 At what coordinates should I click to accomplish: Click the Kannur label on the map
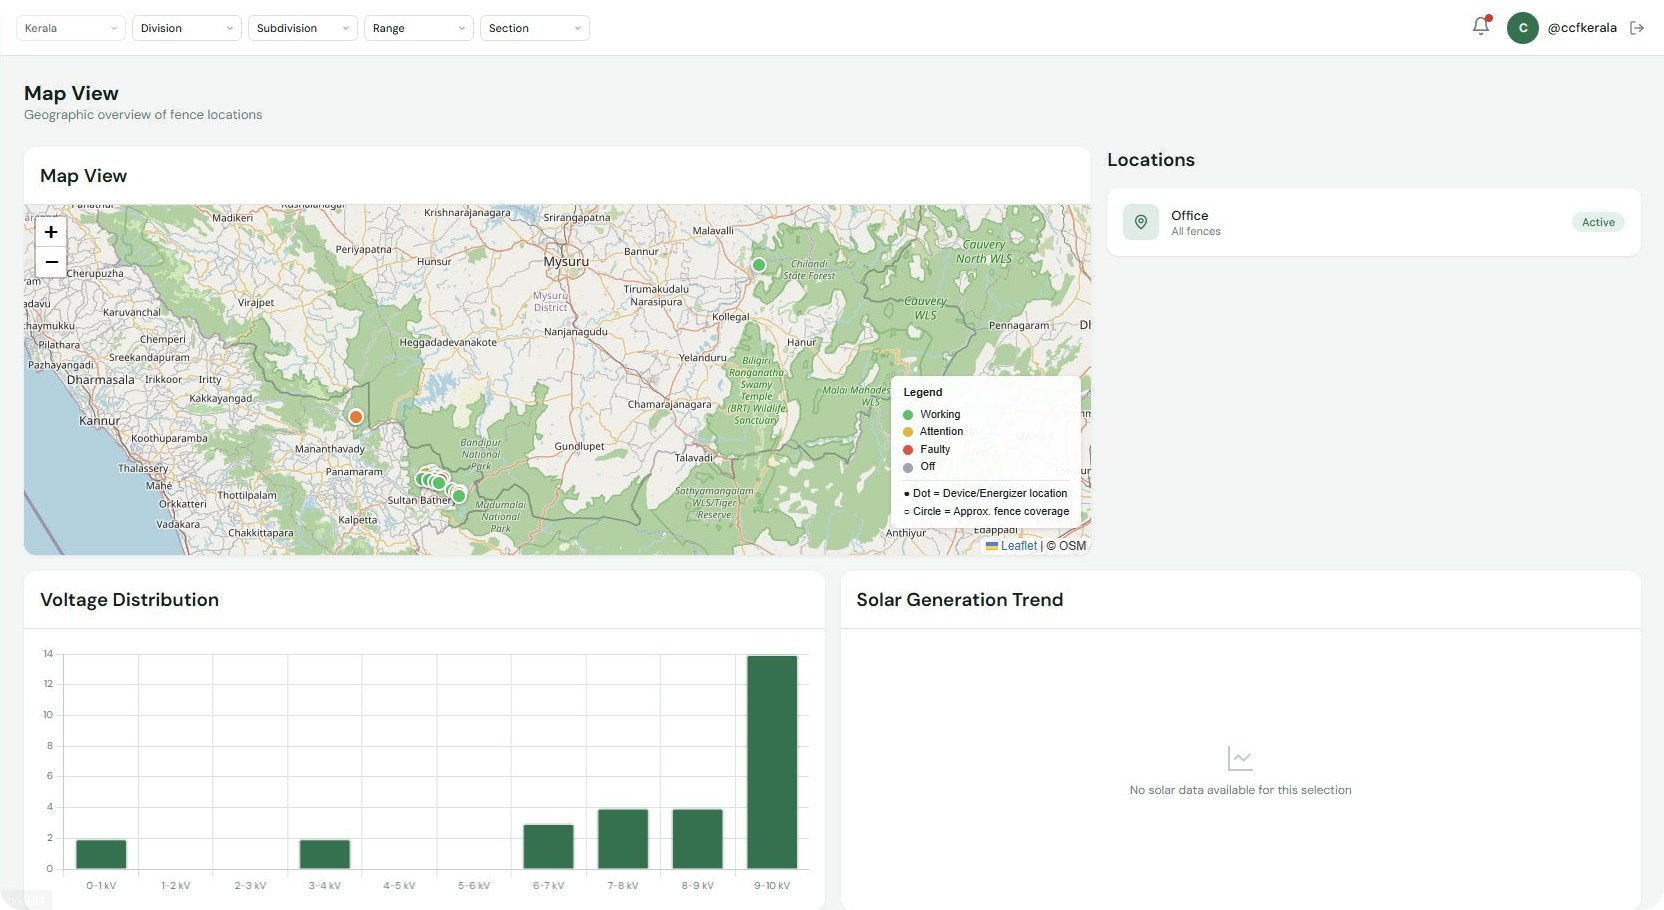tap(99, 421)
